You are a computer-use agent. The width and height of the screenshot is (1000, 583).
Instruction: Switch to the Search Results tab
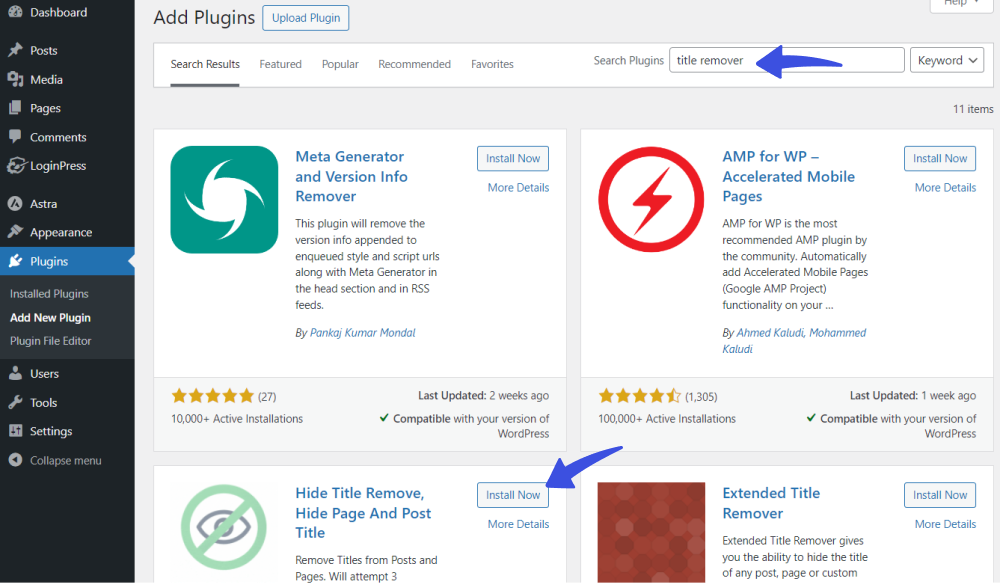click(205, 64)
